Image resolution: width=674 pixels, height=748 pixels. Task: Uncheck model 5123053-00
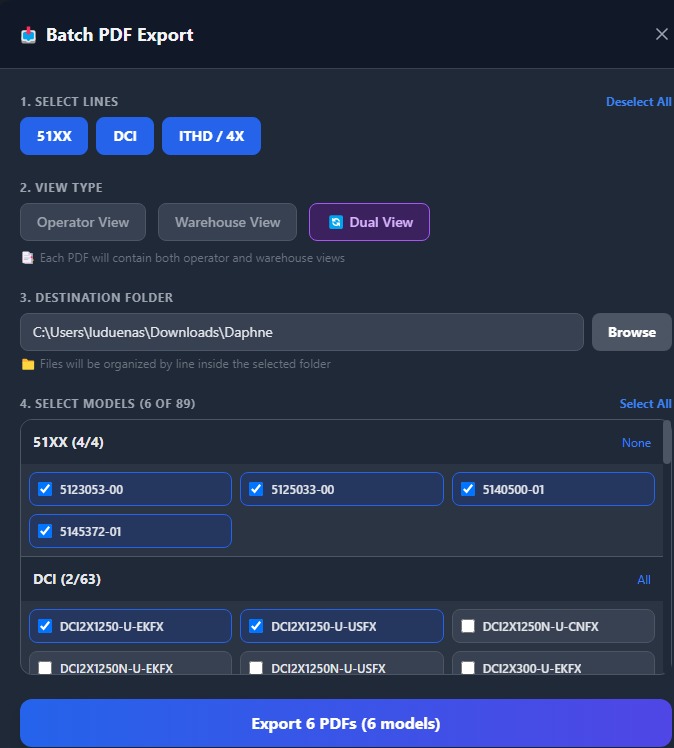(45, 489)
